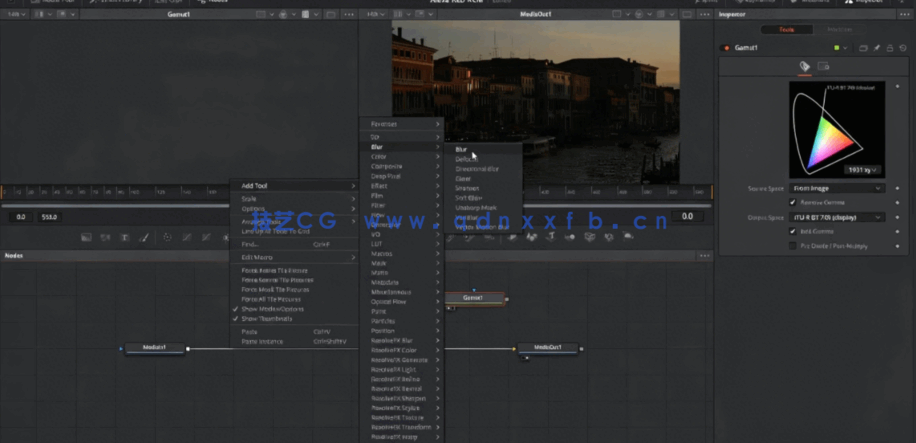The width and height of the screenshot is (916, 443).
Task: Select the Color Corrector tool icon
Action: (x=167, y=237)
